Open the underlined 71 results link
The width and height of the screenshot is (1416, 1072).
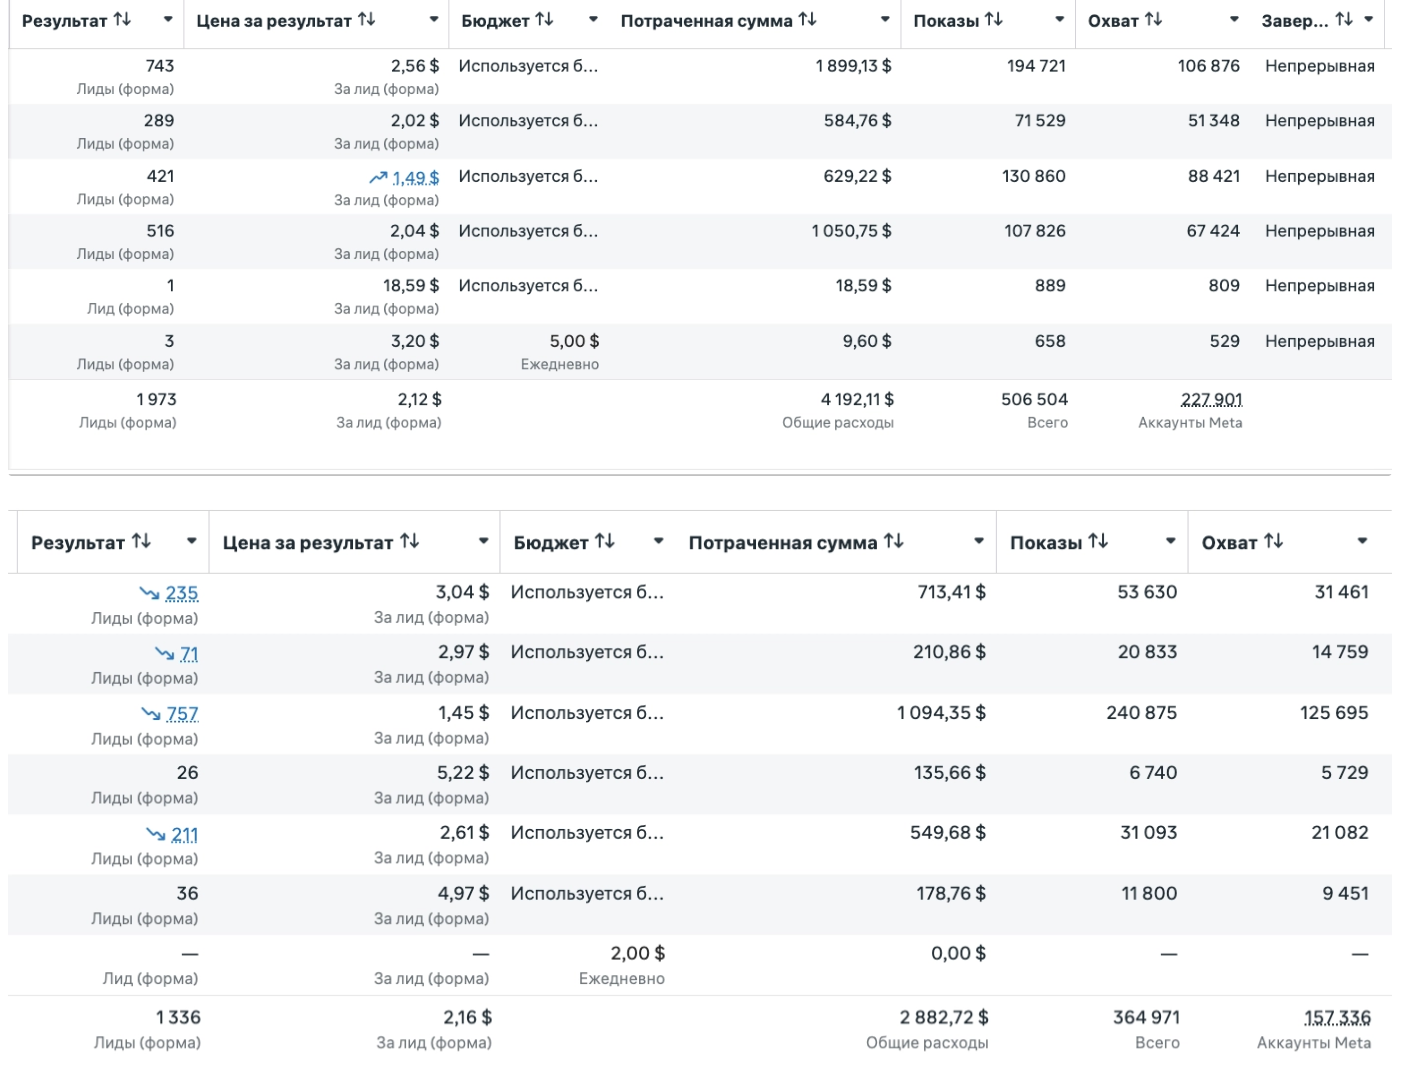(189, 654)
